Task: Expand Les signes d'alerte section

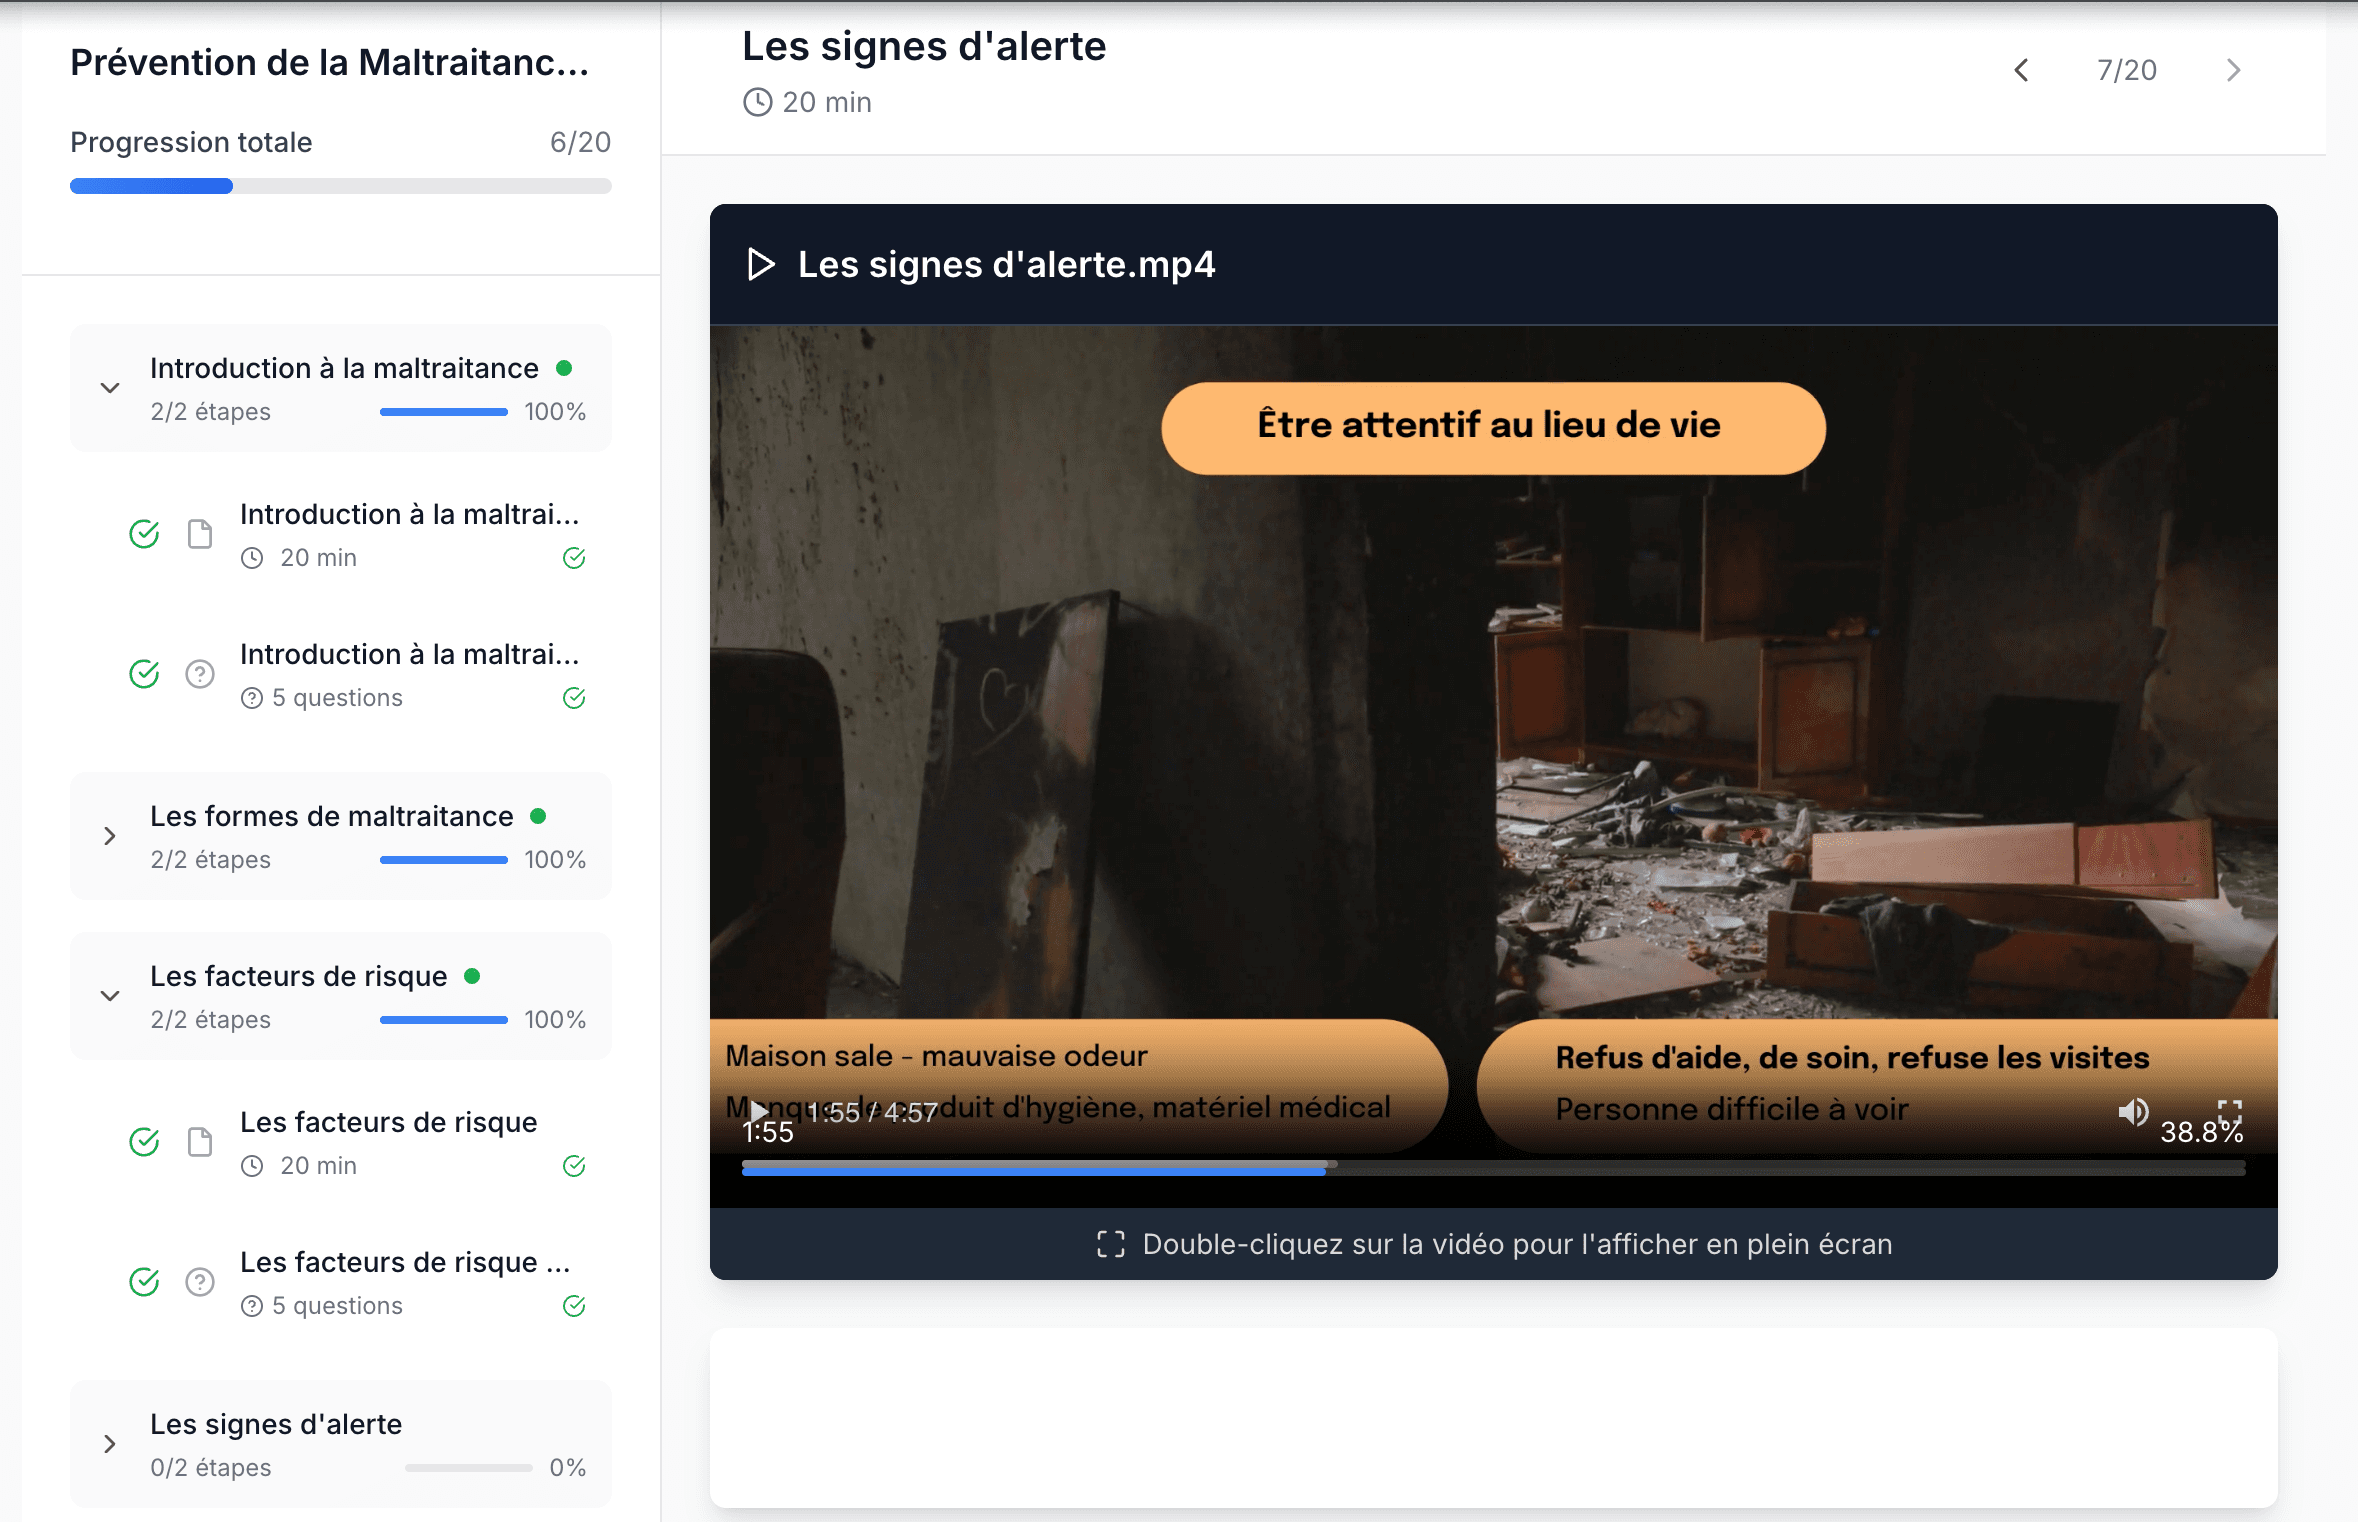Action: [110, 1444]
